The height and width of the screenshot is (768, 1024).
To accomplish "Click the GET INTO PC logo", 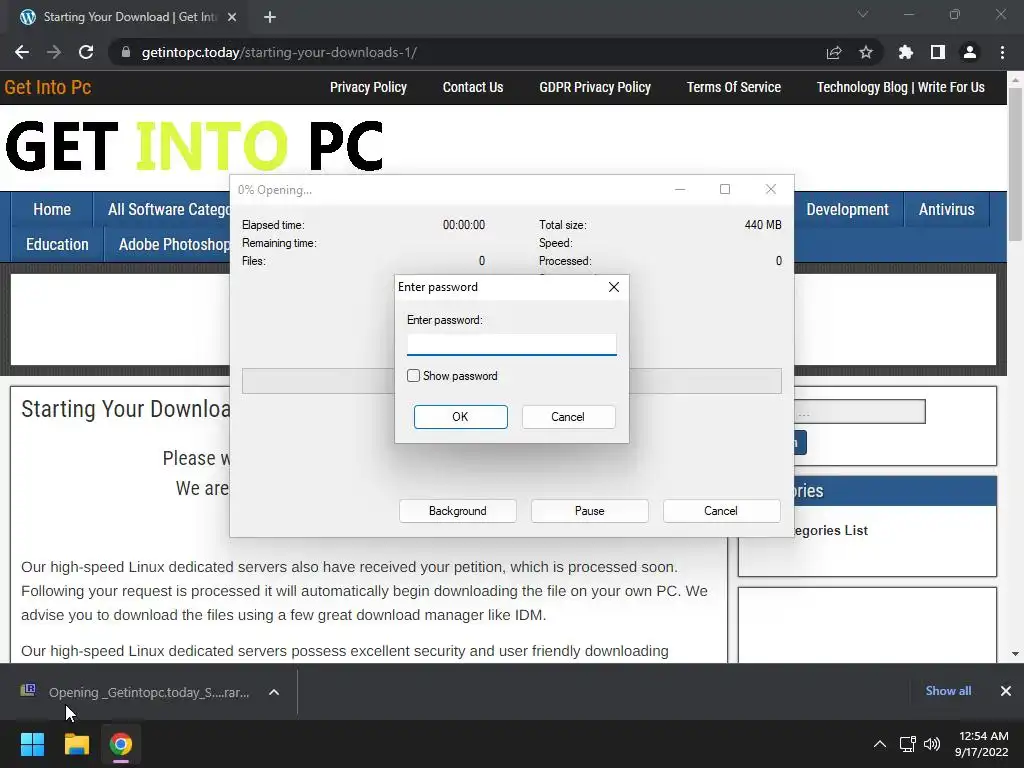I will tap(194, 146).
